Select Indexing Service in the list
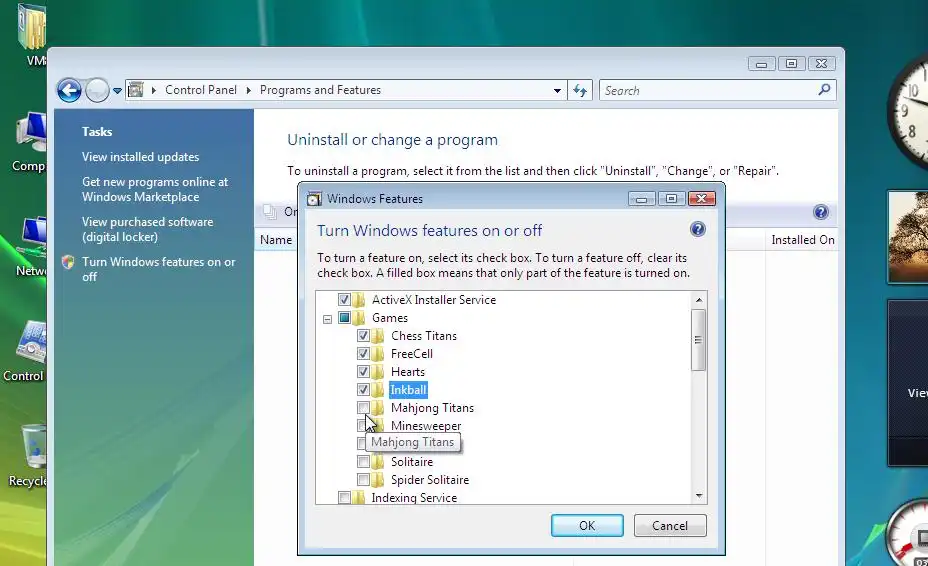 click(x=414, y=498)
